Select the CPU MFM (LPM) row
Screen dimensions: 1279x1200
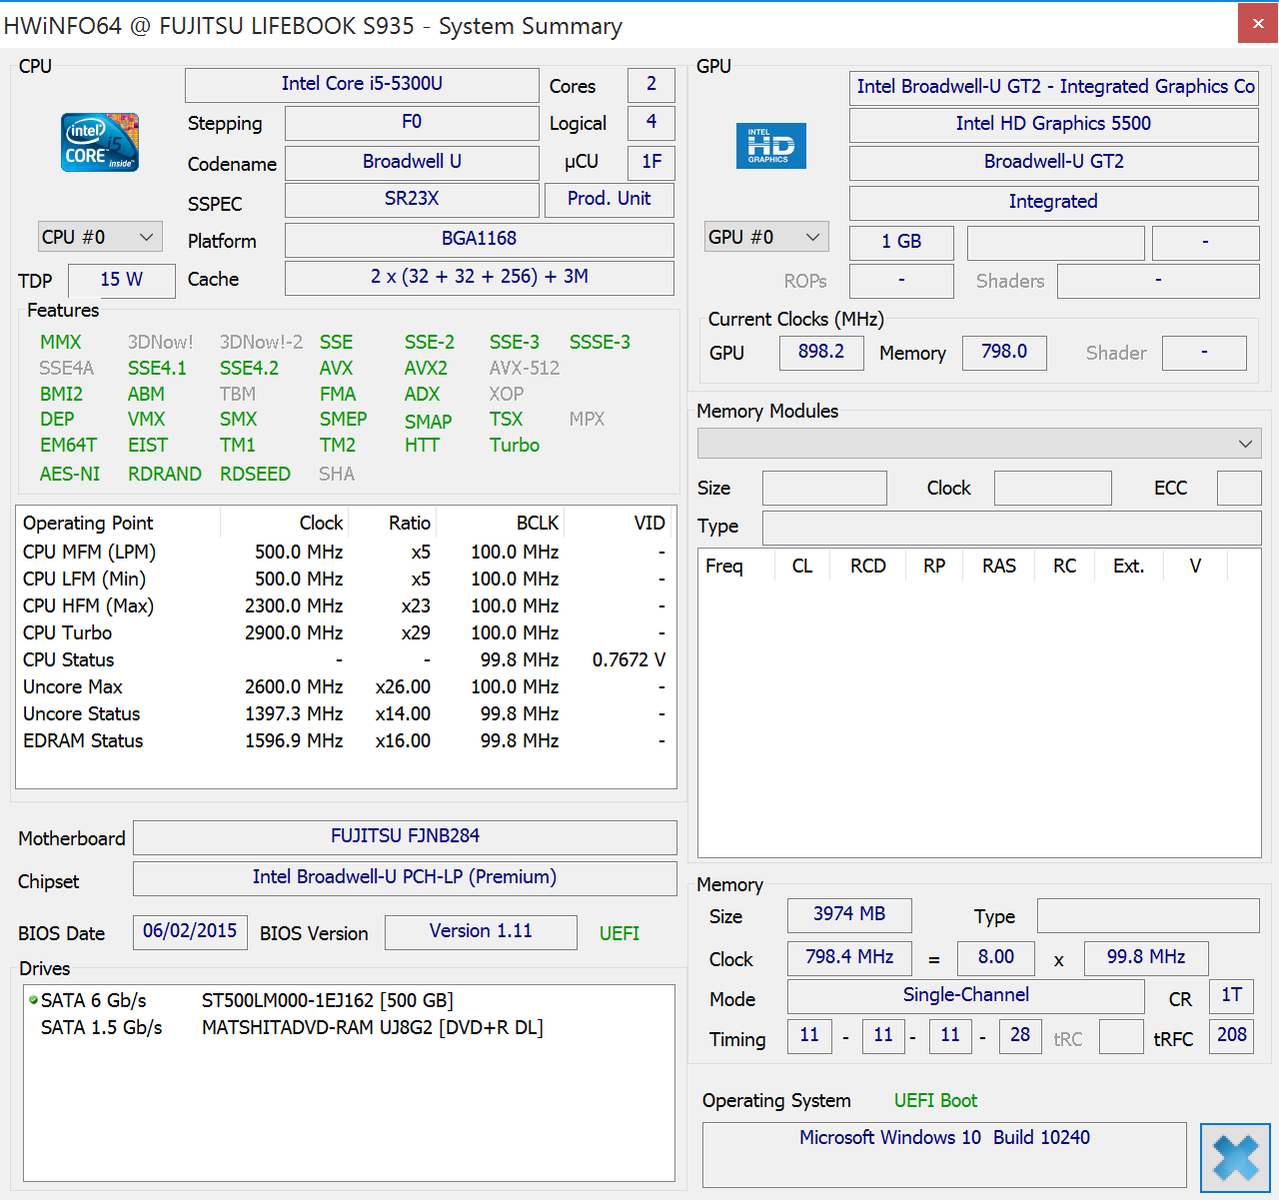[345, 552]
